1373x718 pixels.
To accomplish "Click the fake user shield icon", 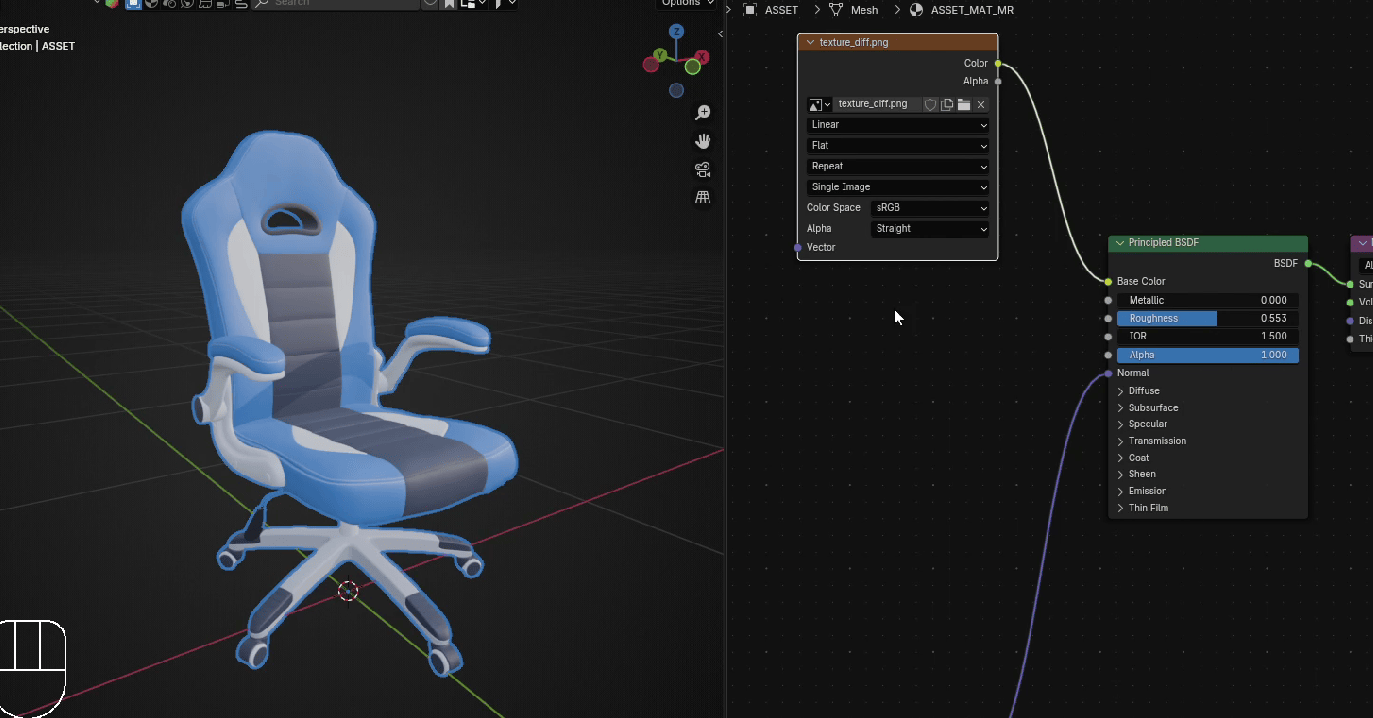I will click(930, 104).
